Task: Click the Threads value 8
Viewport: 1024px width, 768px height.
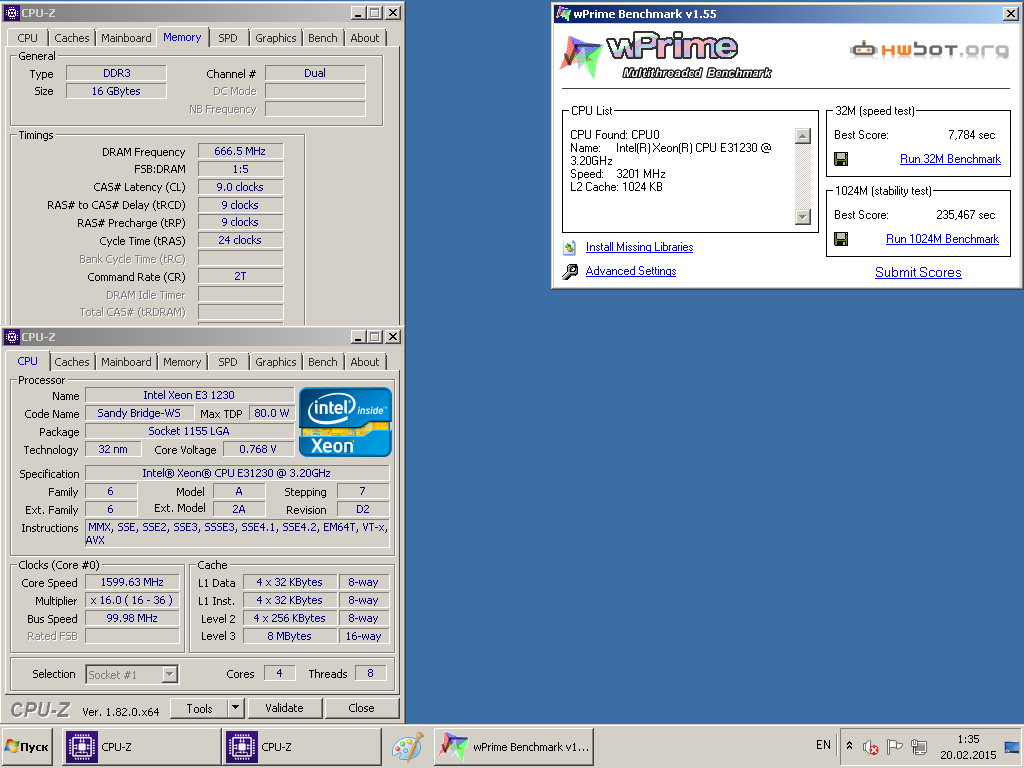Action: [370, 673]
